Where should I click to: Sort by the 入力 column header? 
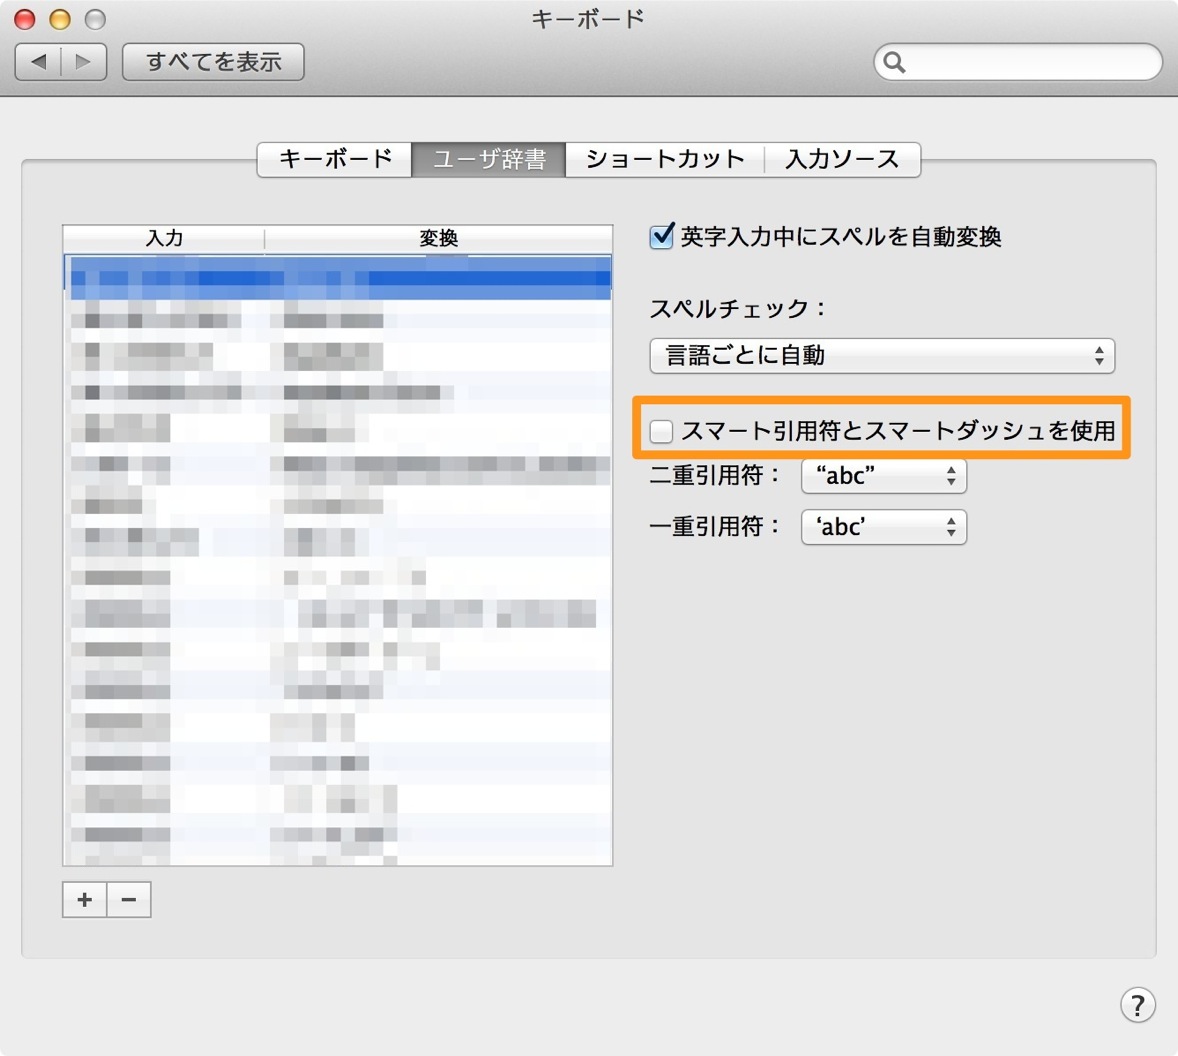[x=164, y=238]
